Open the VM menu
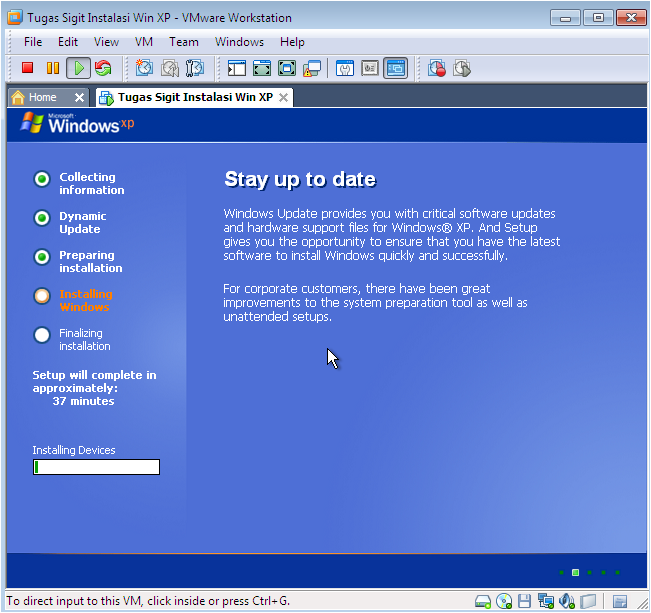 144,42
